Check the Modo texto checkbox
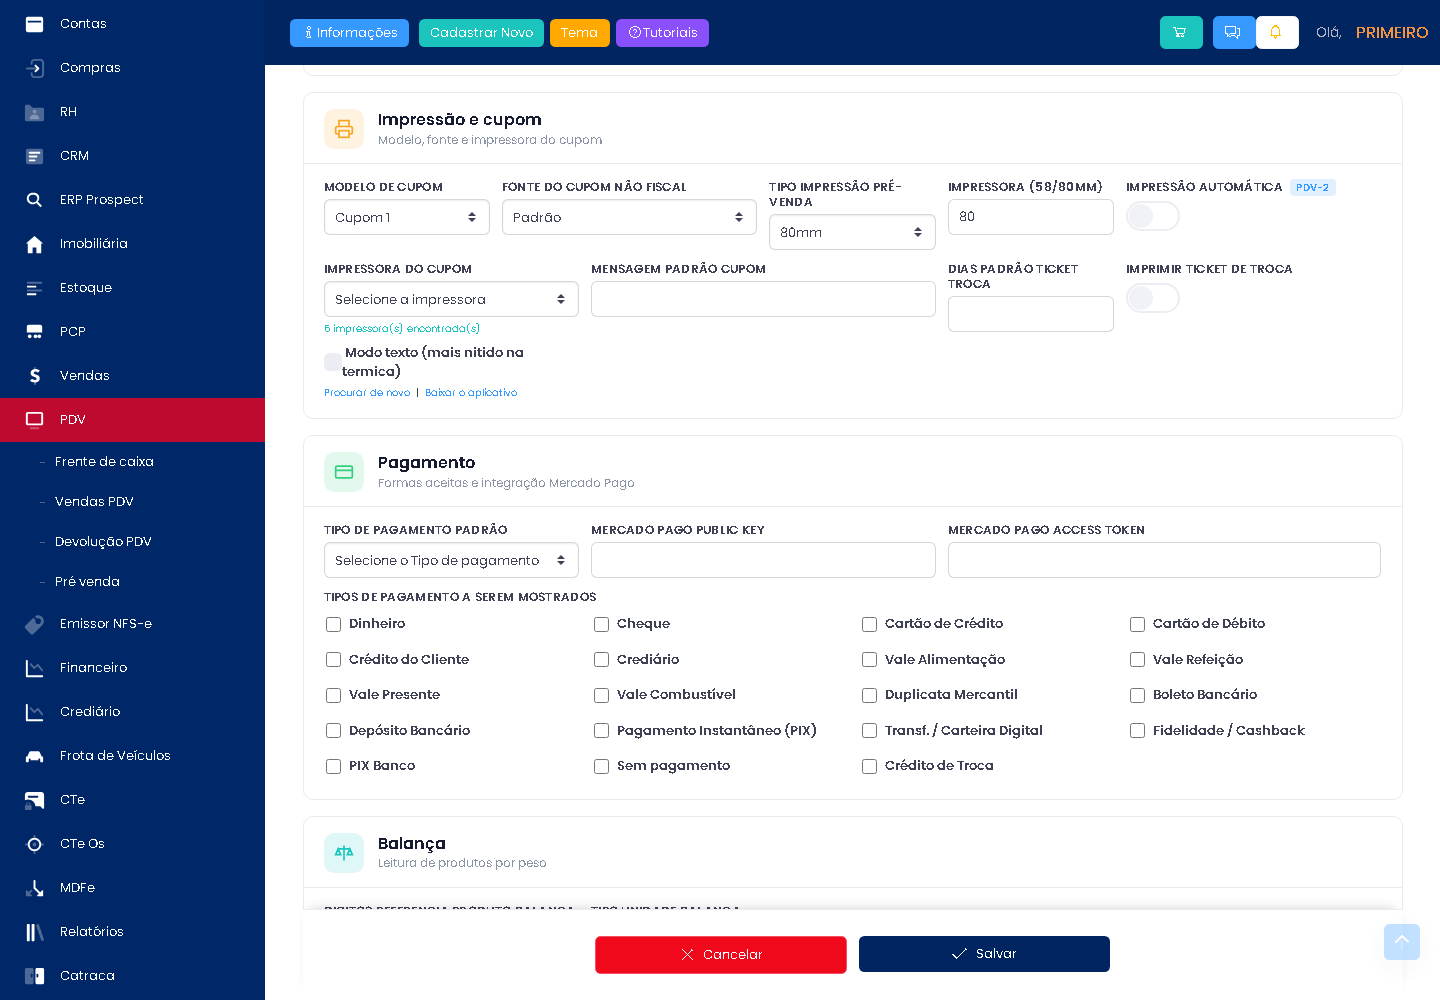The width and height of the screenshot is (1440, 1000). tap(333, 362)
